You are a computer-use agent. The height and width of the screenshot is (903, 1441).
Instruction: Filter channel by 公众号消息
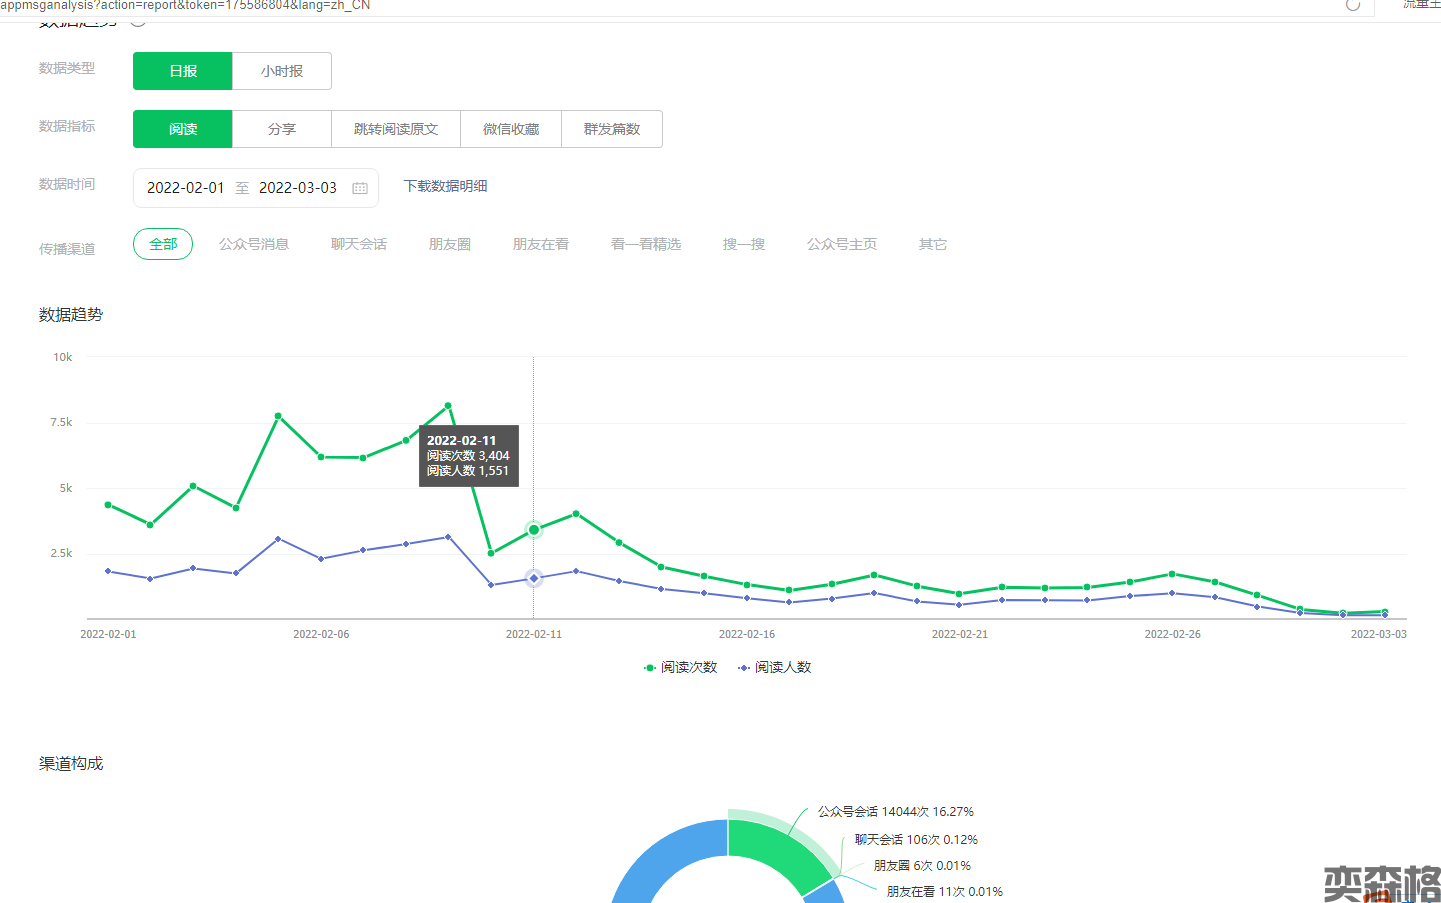[x=254, y=244]
